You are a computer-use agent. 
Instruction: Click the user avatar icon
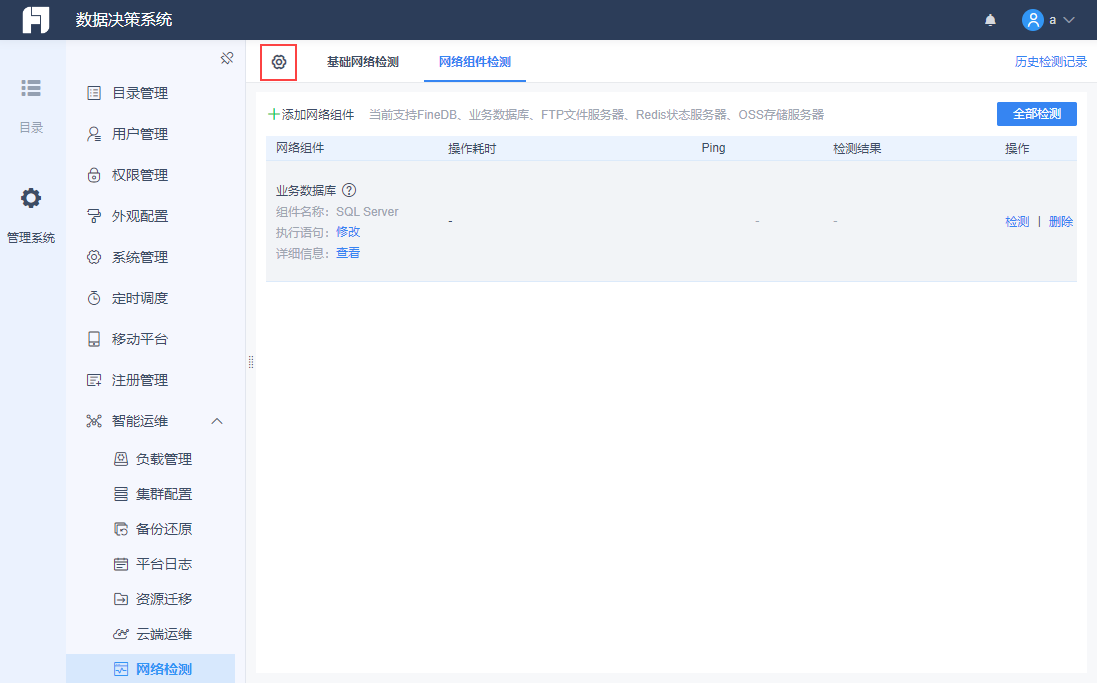pos(1033,20)
